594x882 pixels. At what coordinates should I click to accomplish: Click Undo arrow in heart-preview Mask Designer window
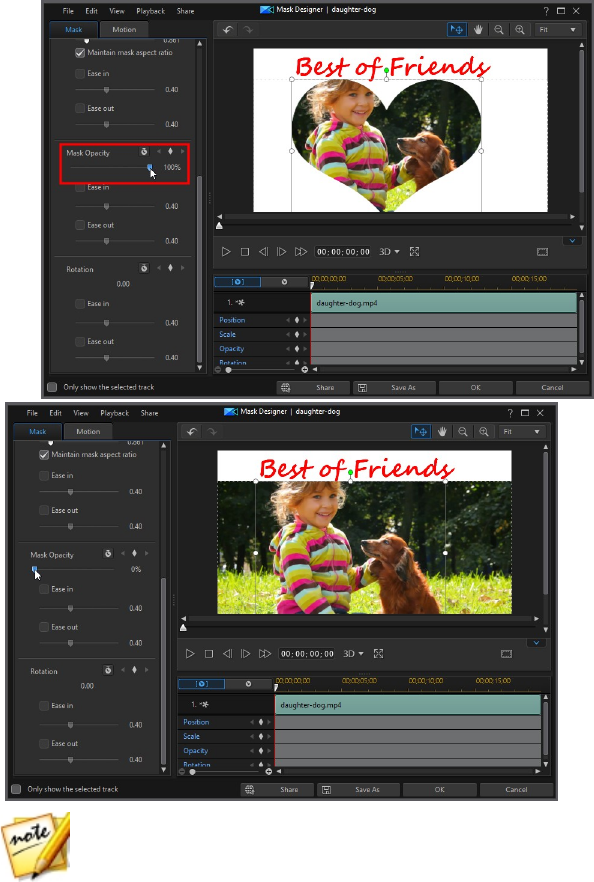(x=227, y=30)
